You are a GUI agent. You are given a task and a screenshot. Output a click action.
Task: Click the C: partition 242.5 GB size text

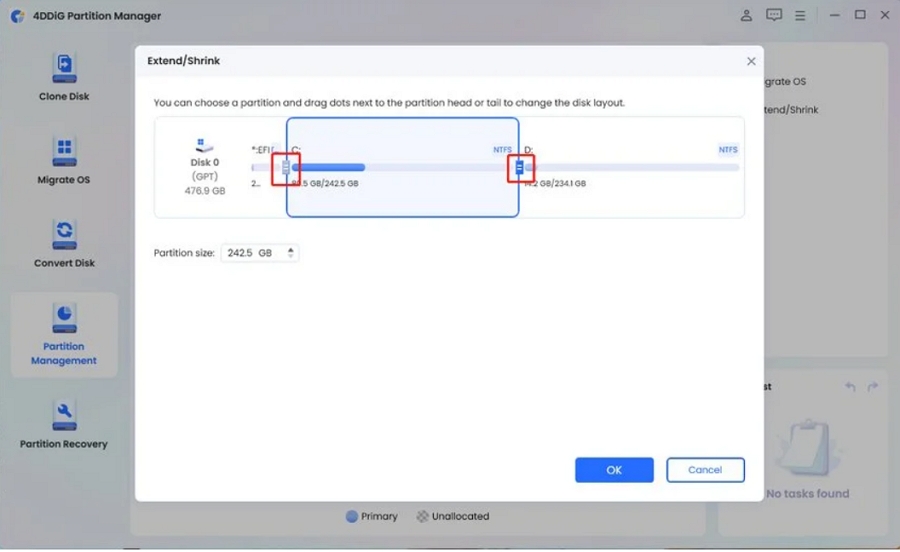pyautogui.click(x=325, y=184)
